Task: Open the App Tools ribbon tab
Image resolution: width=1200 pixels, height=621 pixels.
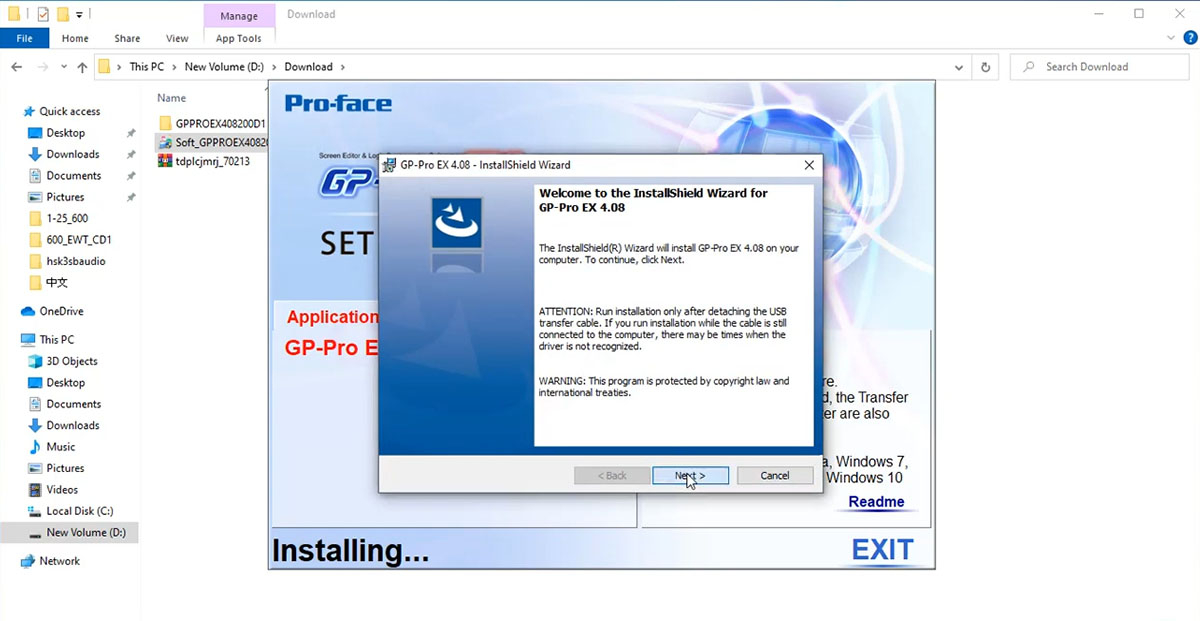Action: point(238,38)
